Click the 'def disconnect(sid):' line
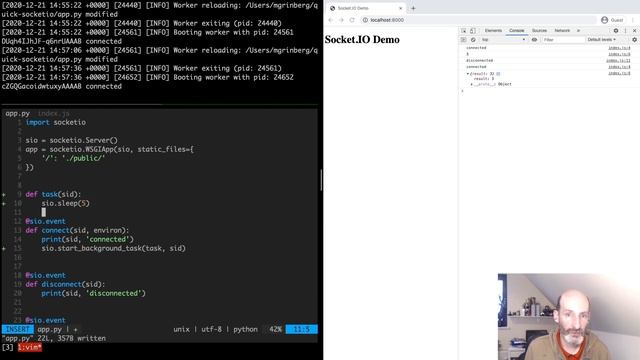 pyautogui.click(x=65, y=284)
